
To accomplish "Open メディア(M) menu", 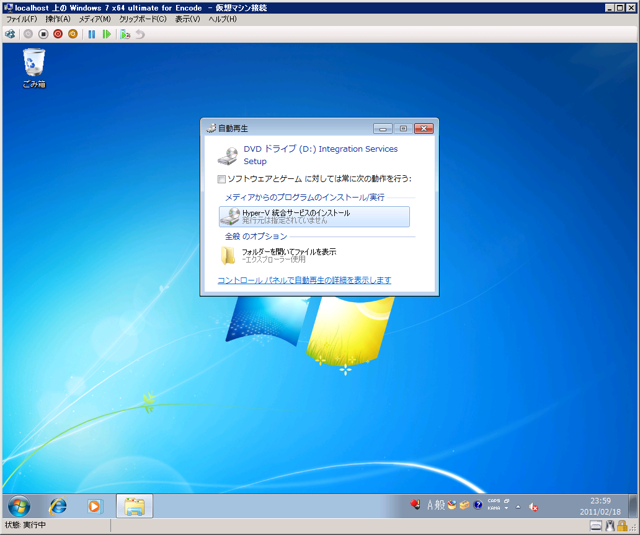I will click(x=95, y=19).
